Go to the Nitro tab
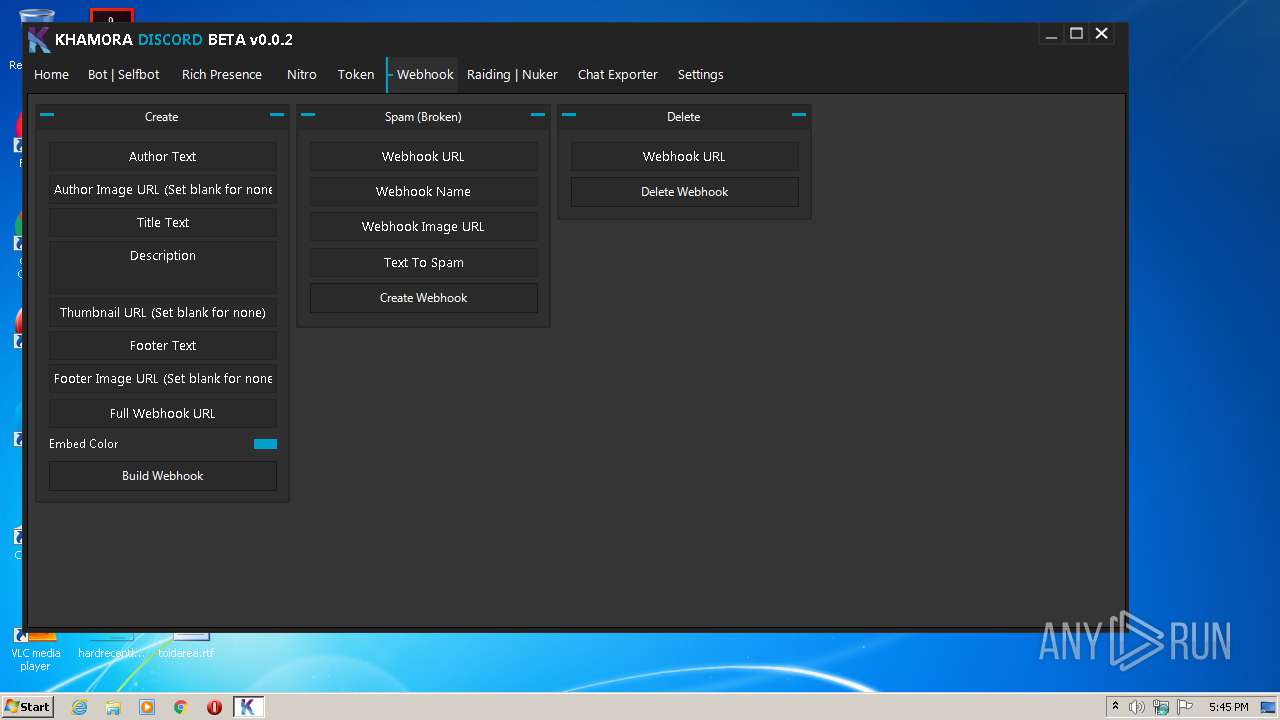This screenshot has height=720, width=1280. coord(302,75)
